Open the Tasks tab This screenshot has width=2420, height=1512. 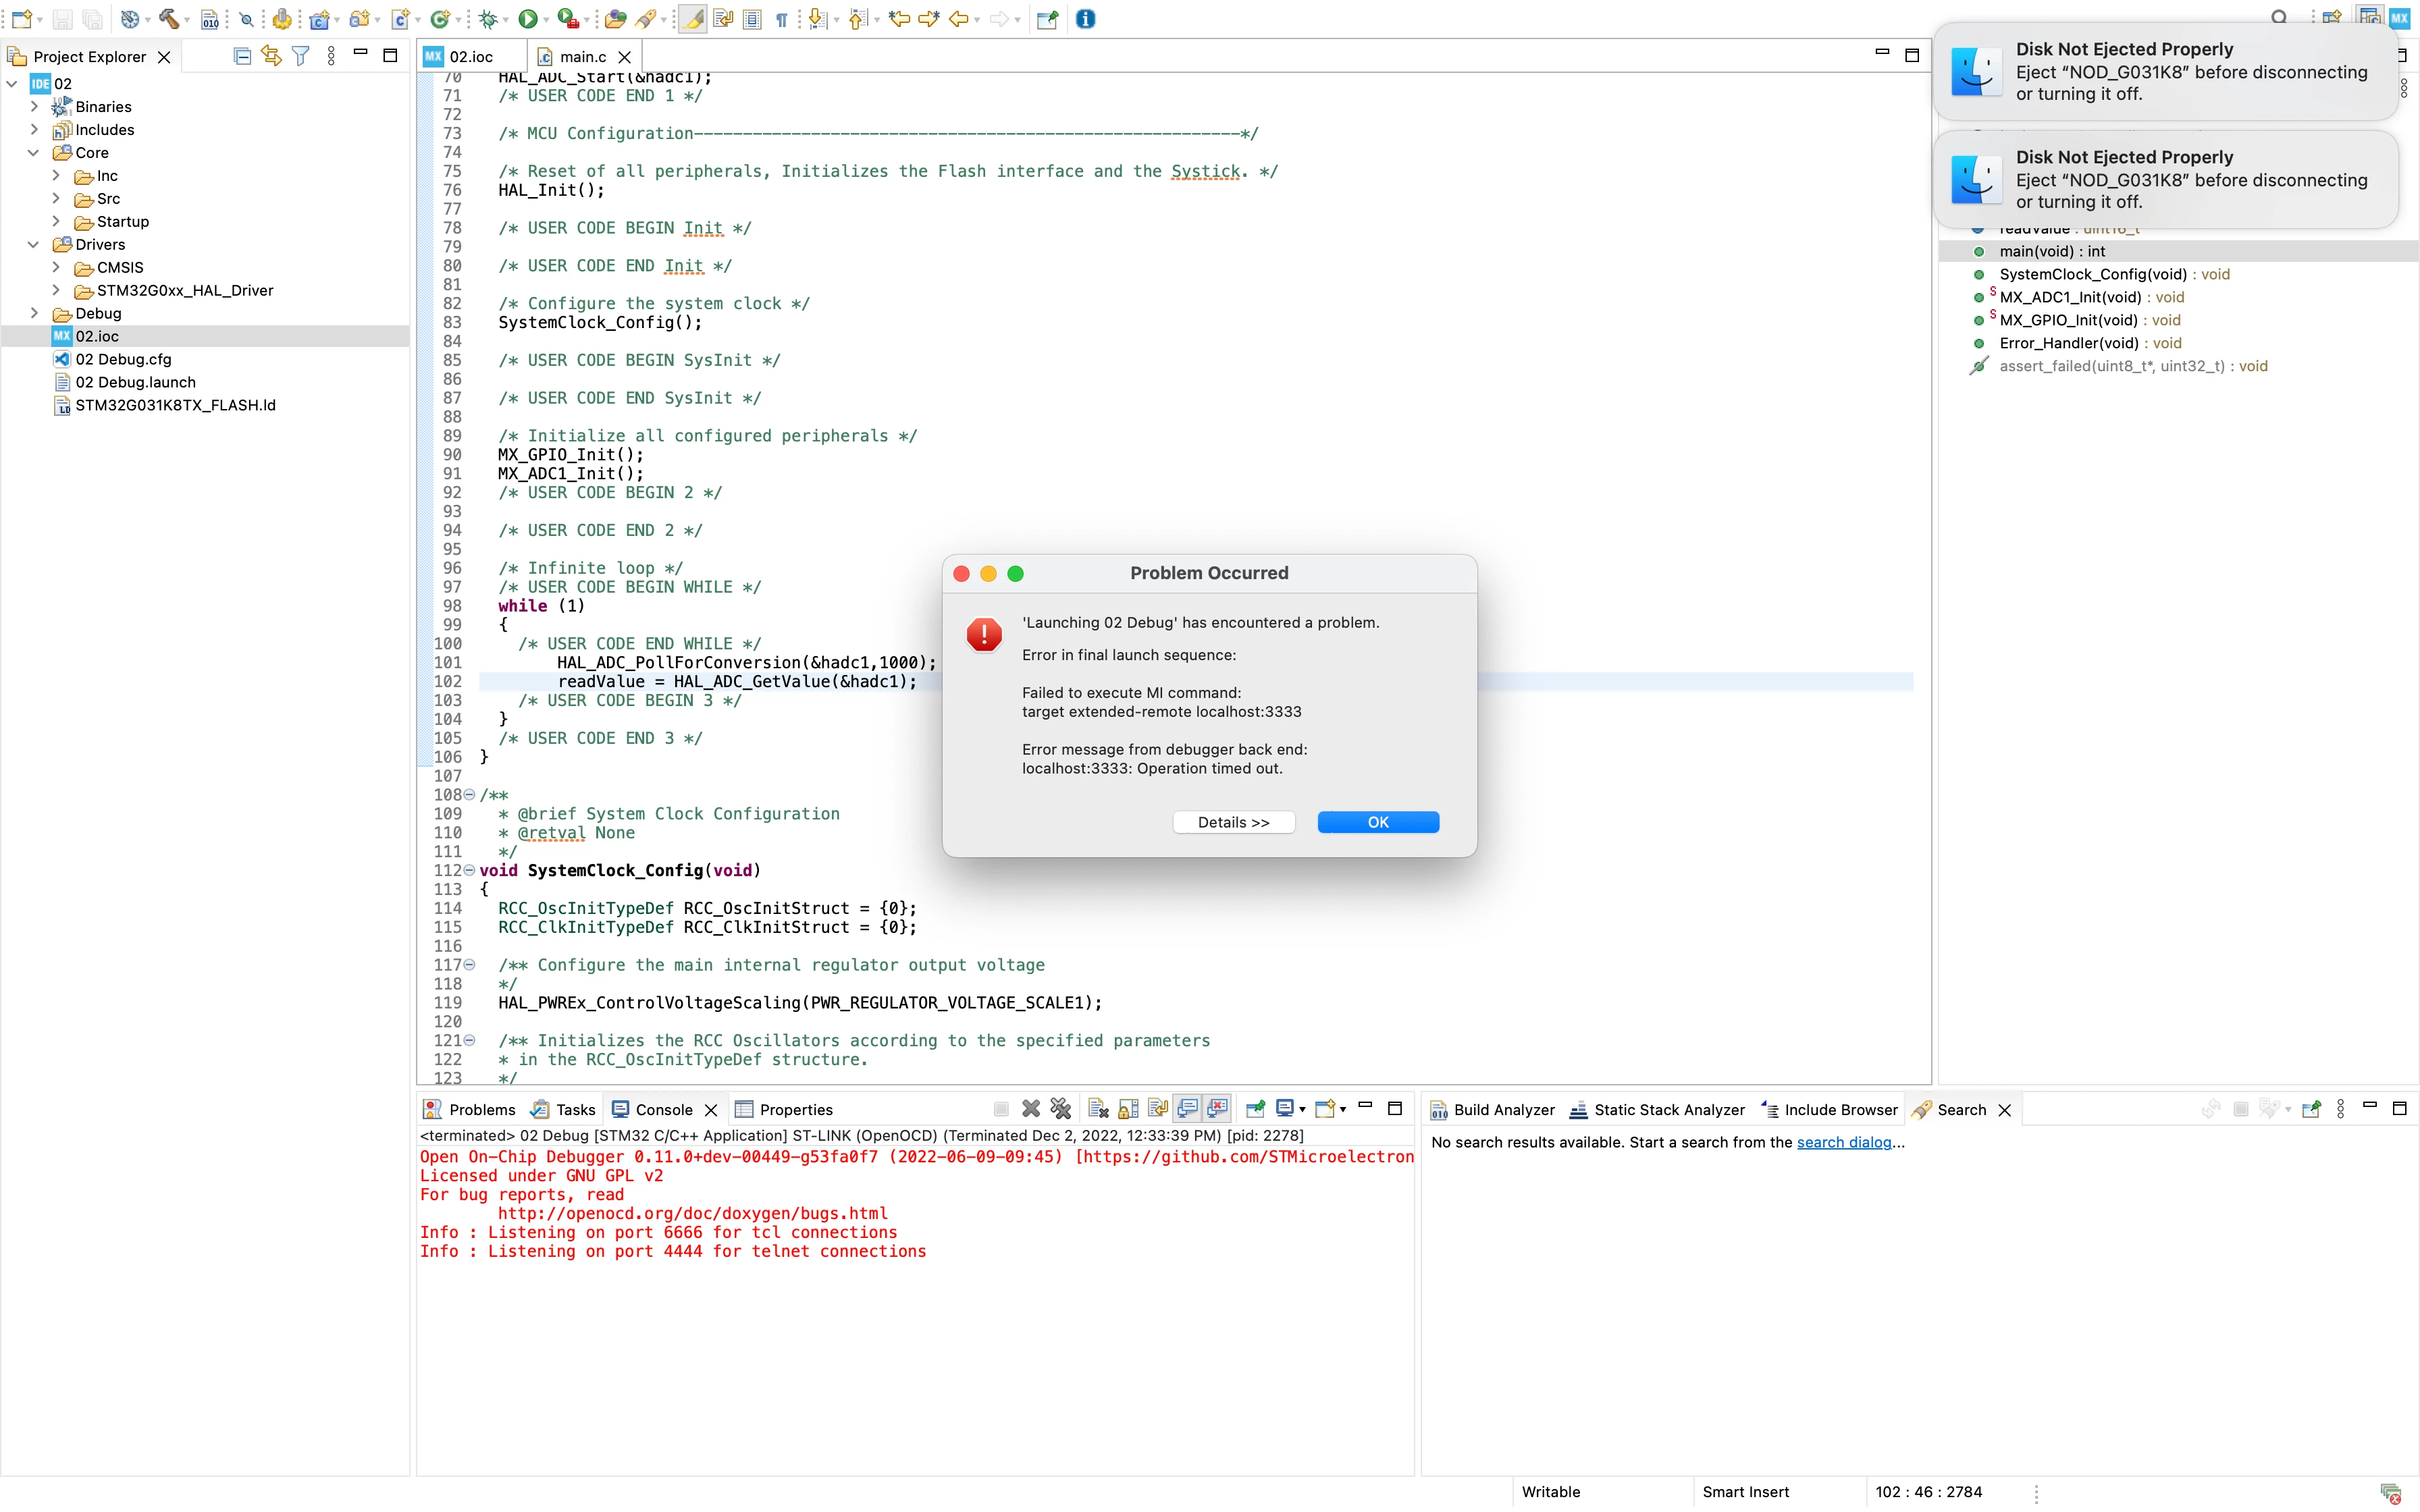pyautogui.click(x=564, y=1109)
